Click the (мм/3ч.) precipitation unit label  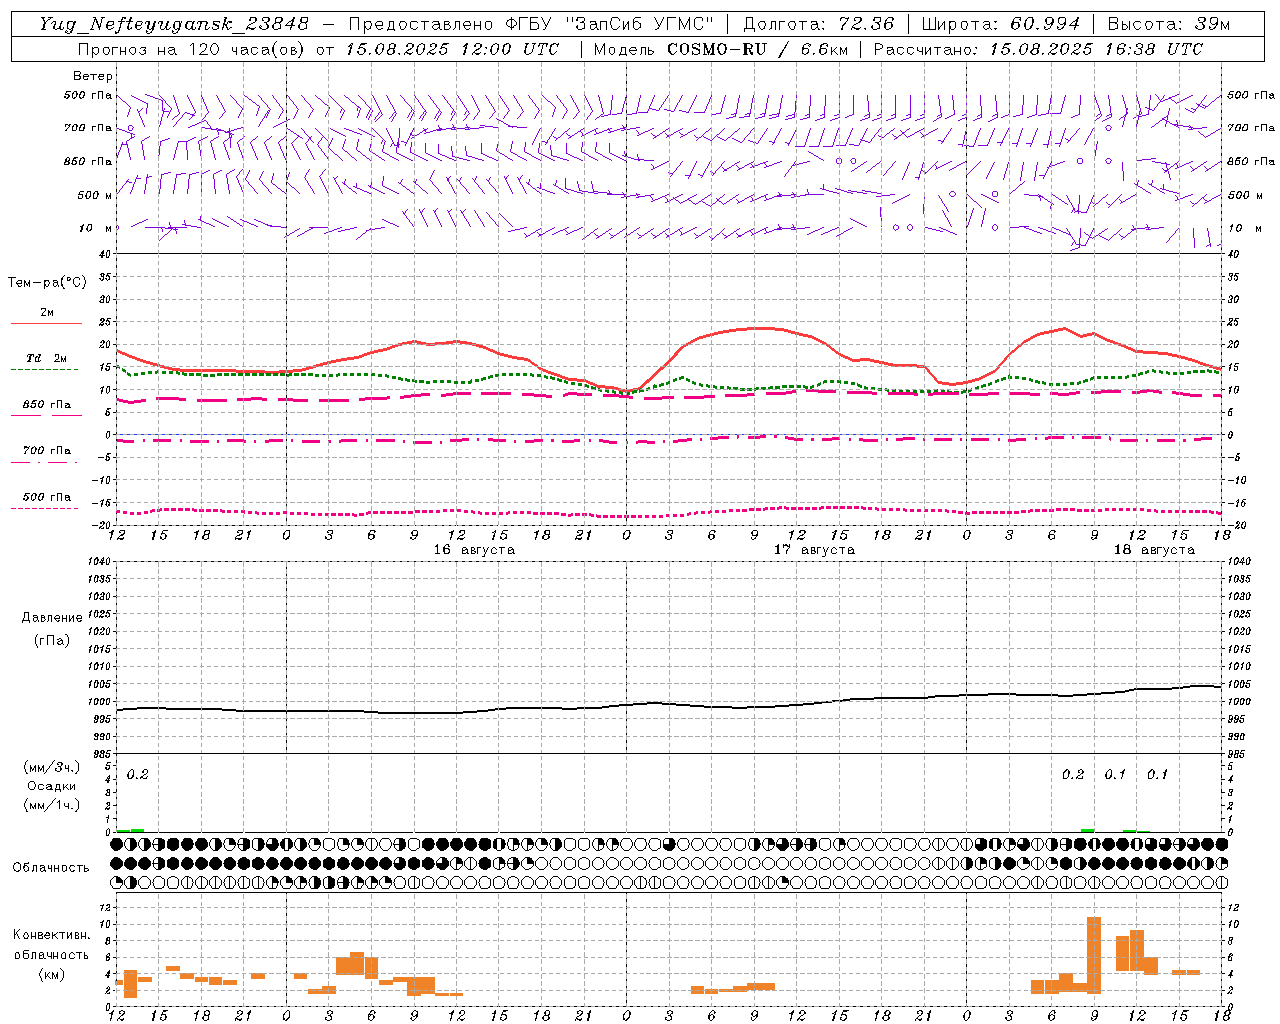[51, 767]
